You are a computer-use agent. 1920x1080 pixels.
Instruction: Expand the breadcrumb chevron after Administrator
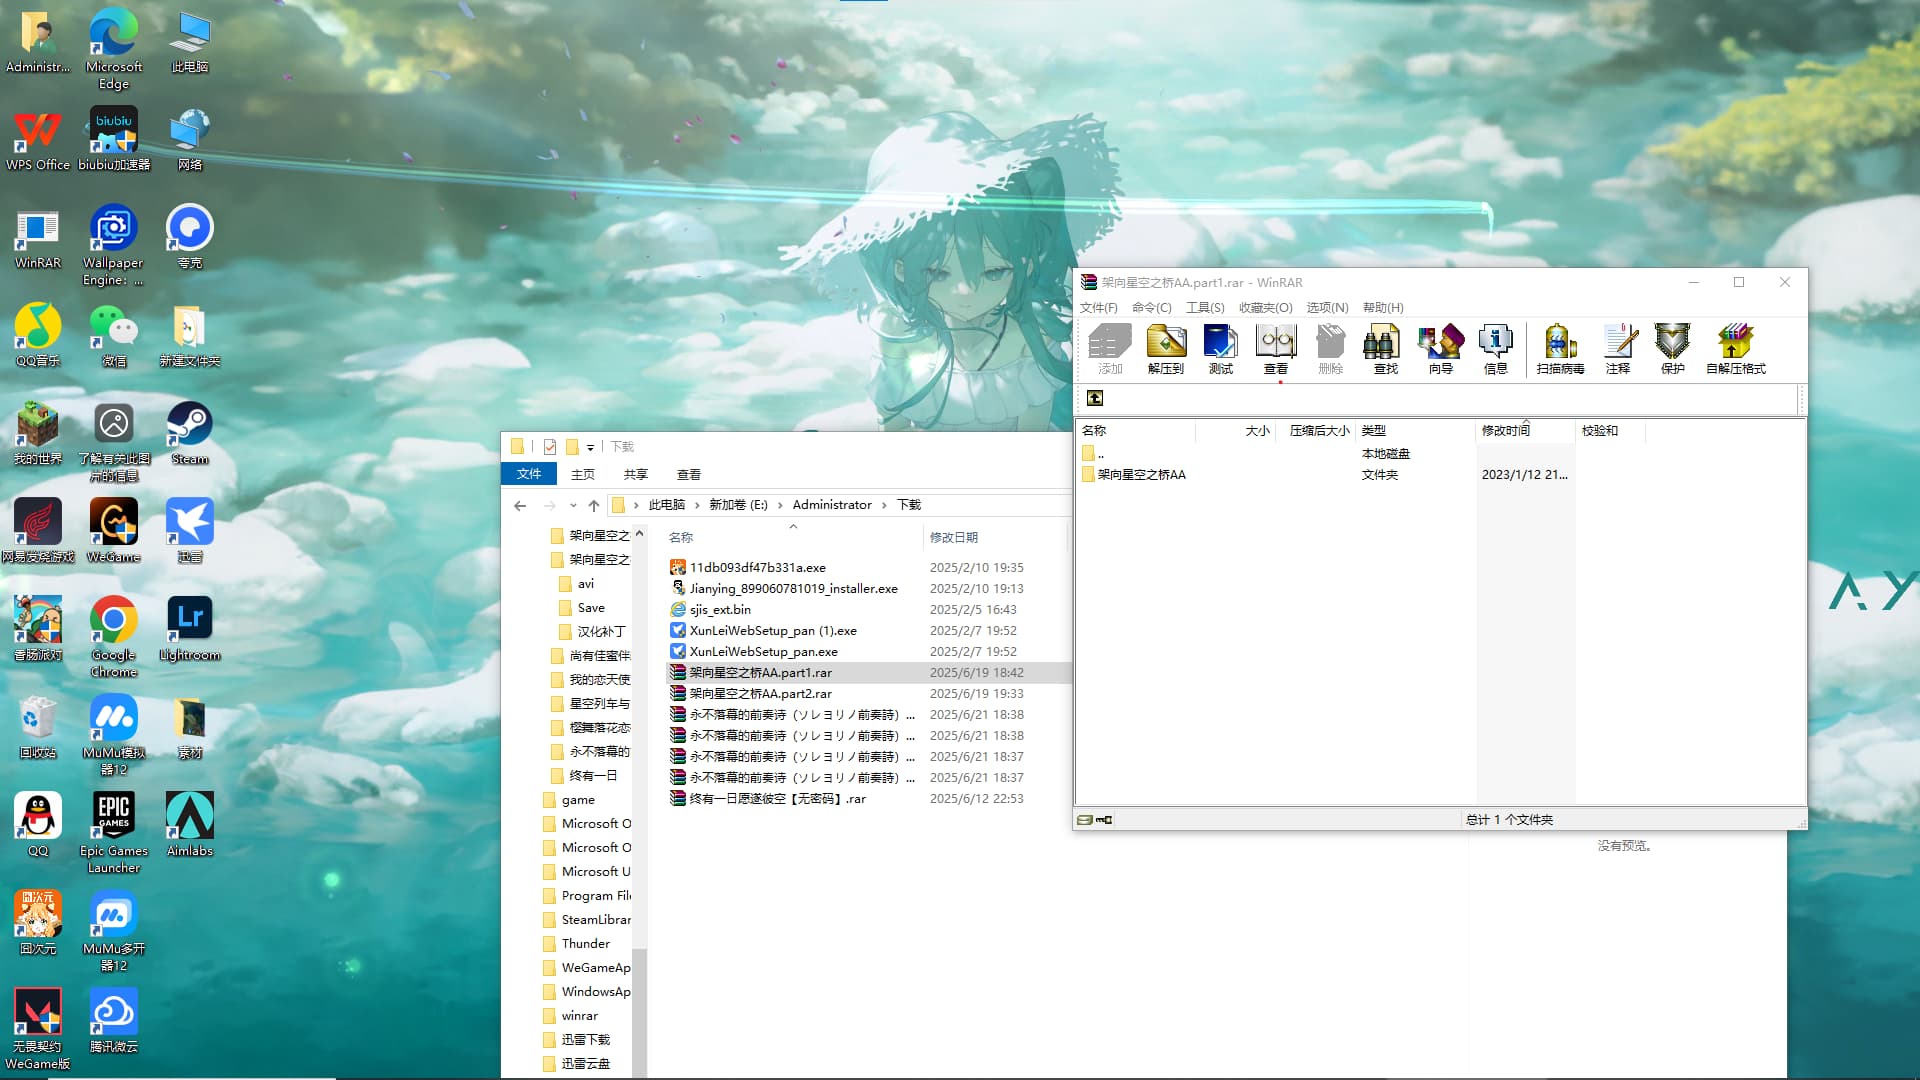(x=885, y=505)
